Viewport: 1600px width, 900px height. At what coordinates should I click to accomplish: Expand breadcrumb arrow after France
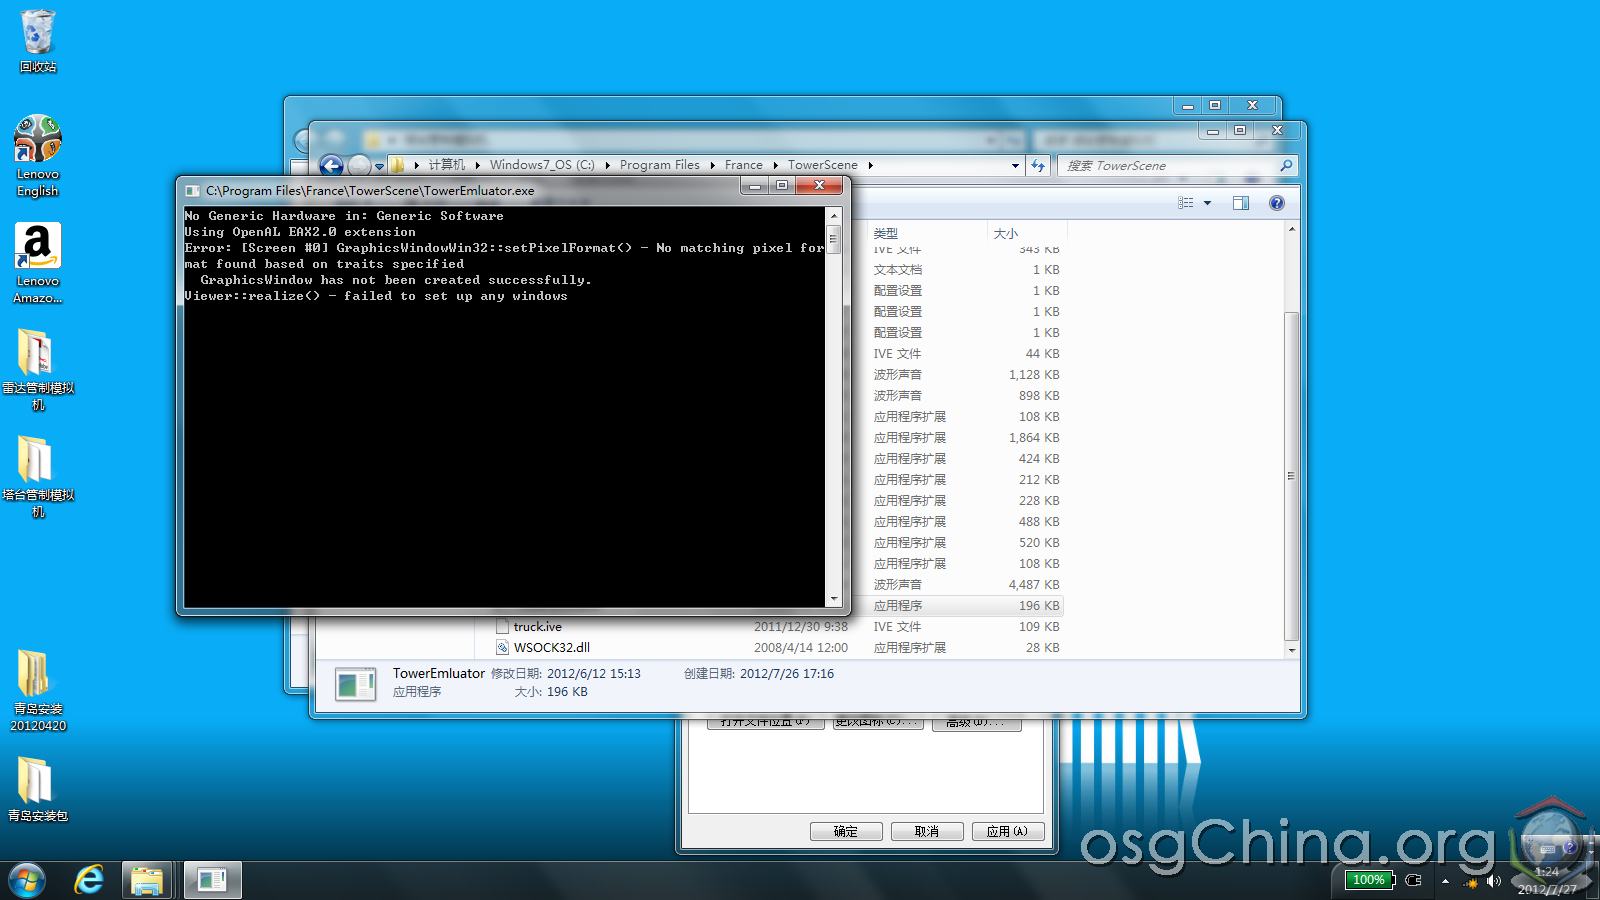point(775,165)
